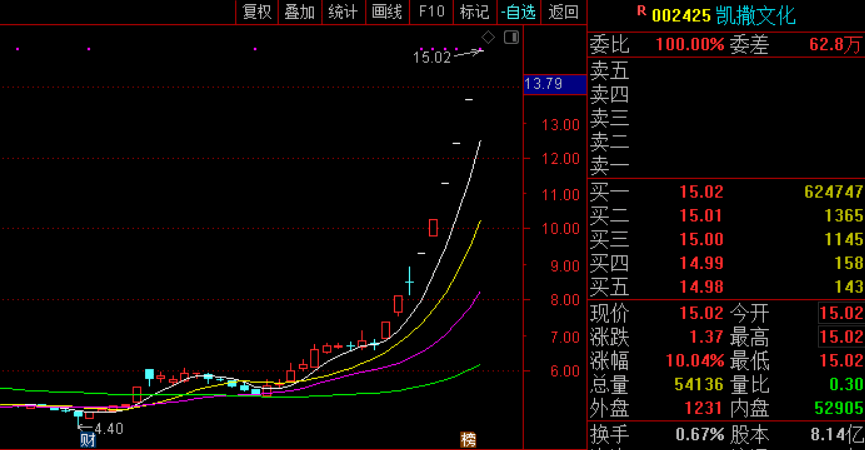Open the 叠加 overlay option
The width and height of the screenshot is (865, 450).
tap(300, 12)
